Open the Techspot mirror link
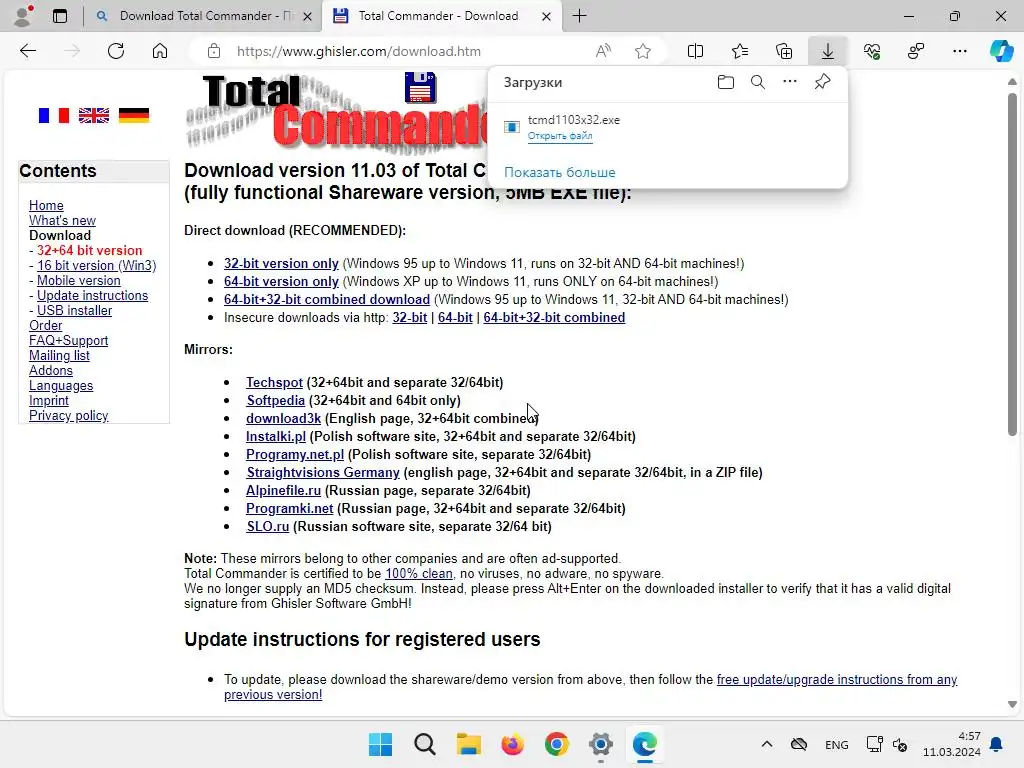Image resolution: width=1024 pixels, height=768 pixels. click(x=274, y=382)
